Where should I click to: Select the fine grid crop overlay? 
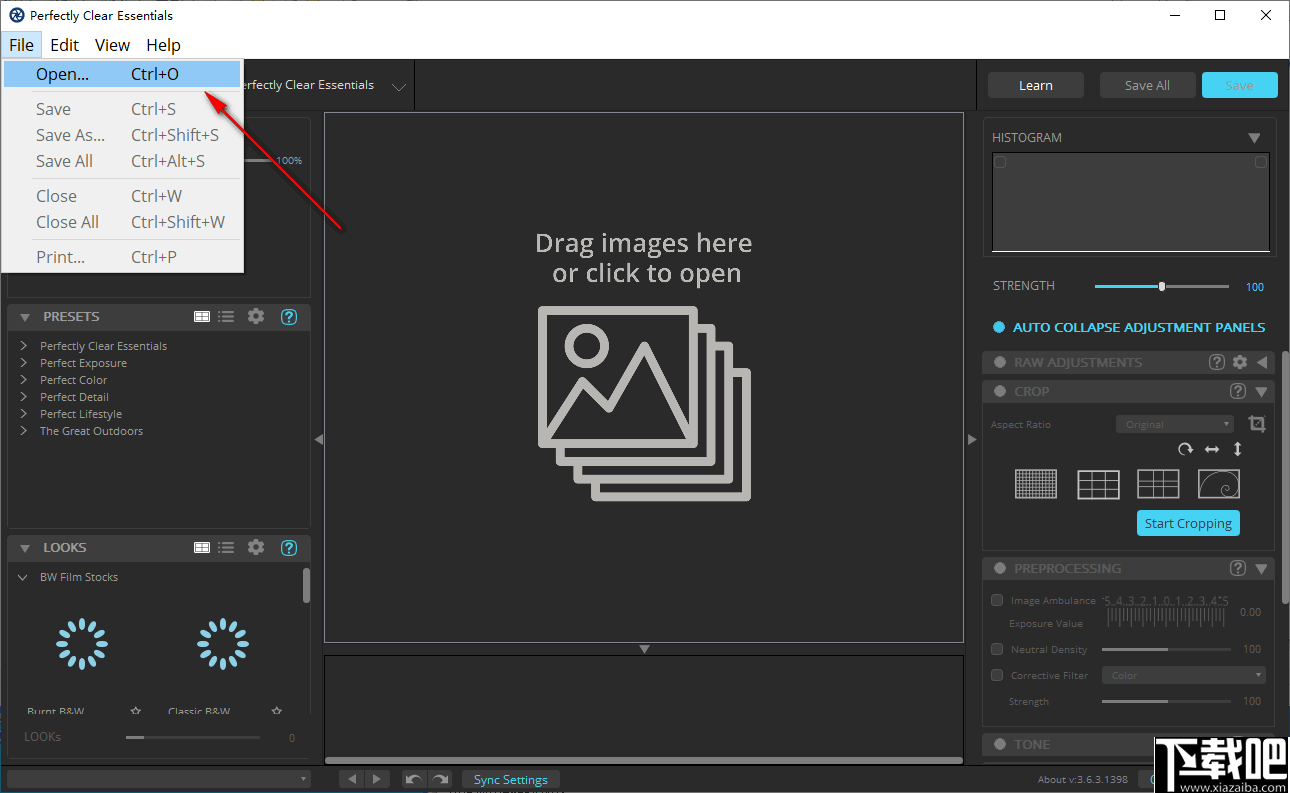pos(1036,484)
